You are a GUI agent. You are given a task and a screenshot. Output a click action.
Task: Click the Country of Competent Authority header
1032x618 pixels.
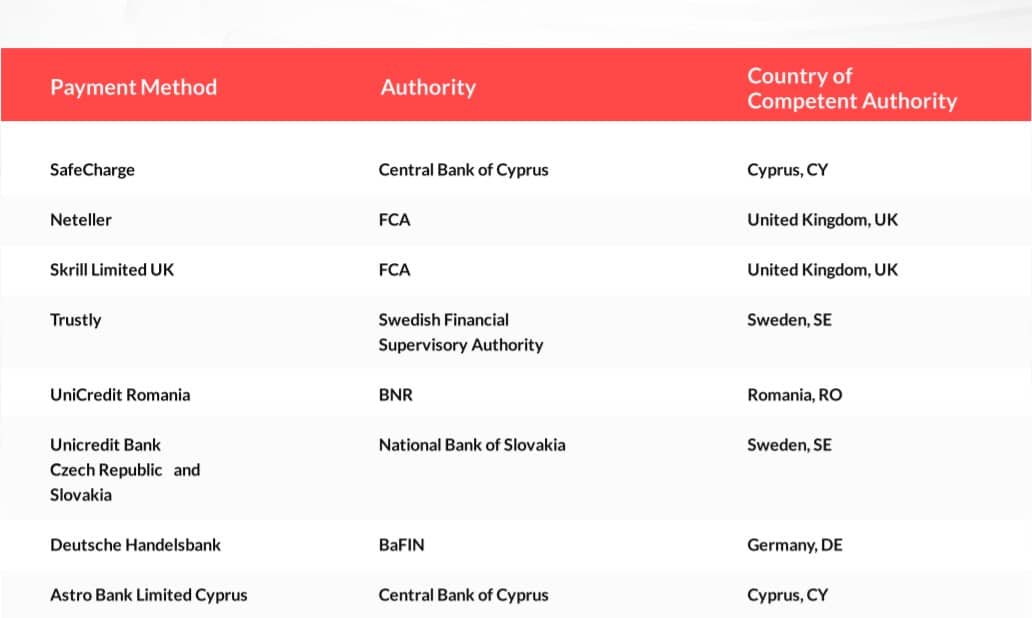(x=852, y=88)
